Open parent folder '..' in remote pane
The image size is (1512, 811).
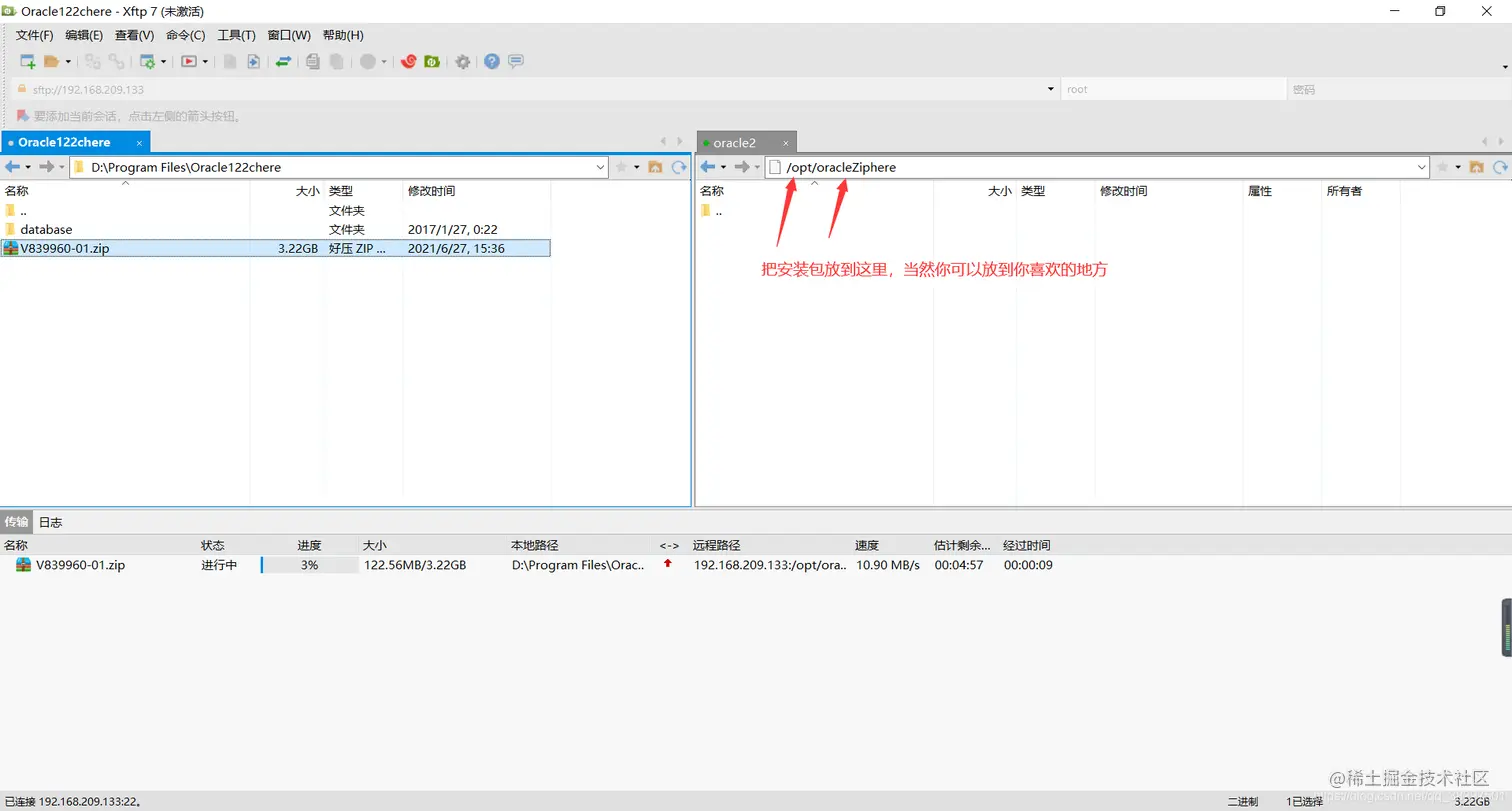tap(711, 211)
